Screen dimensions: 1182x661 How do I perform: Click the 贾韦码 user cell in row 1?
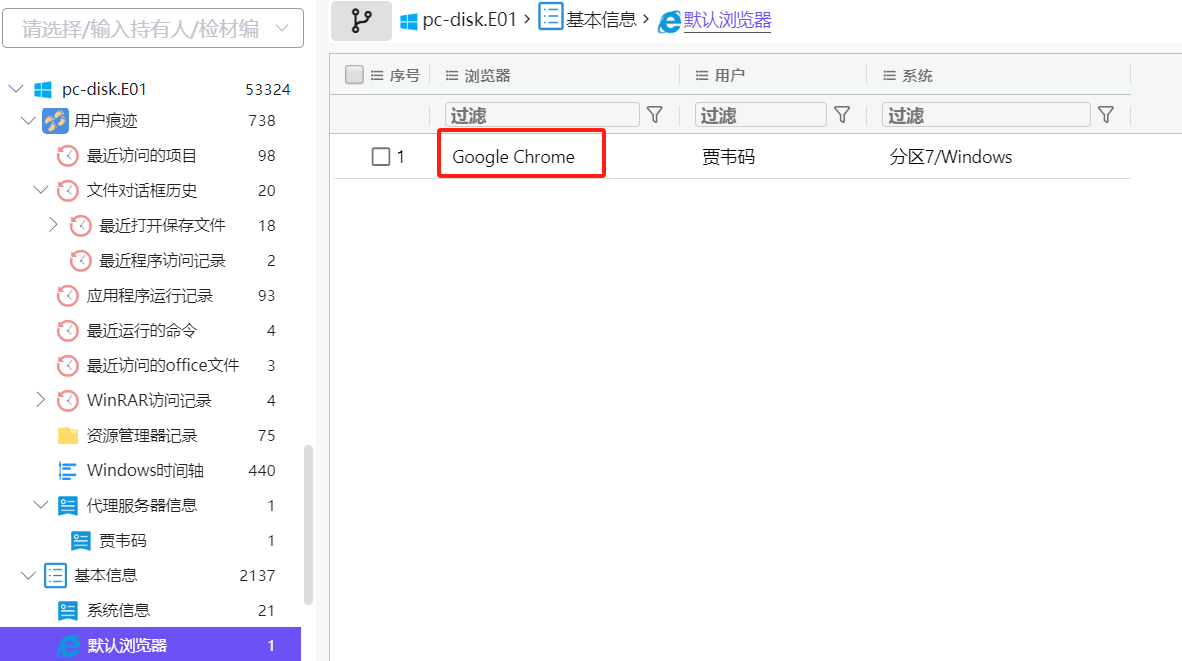click(728, 157)
